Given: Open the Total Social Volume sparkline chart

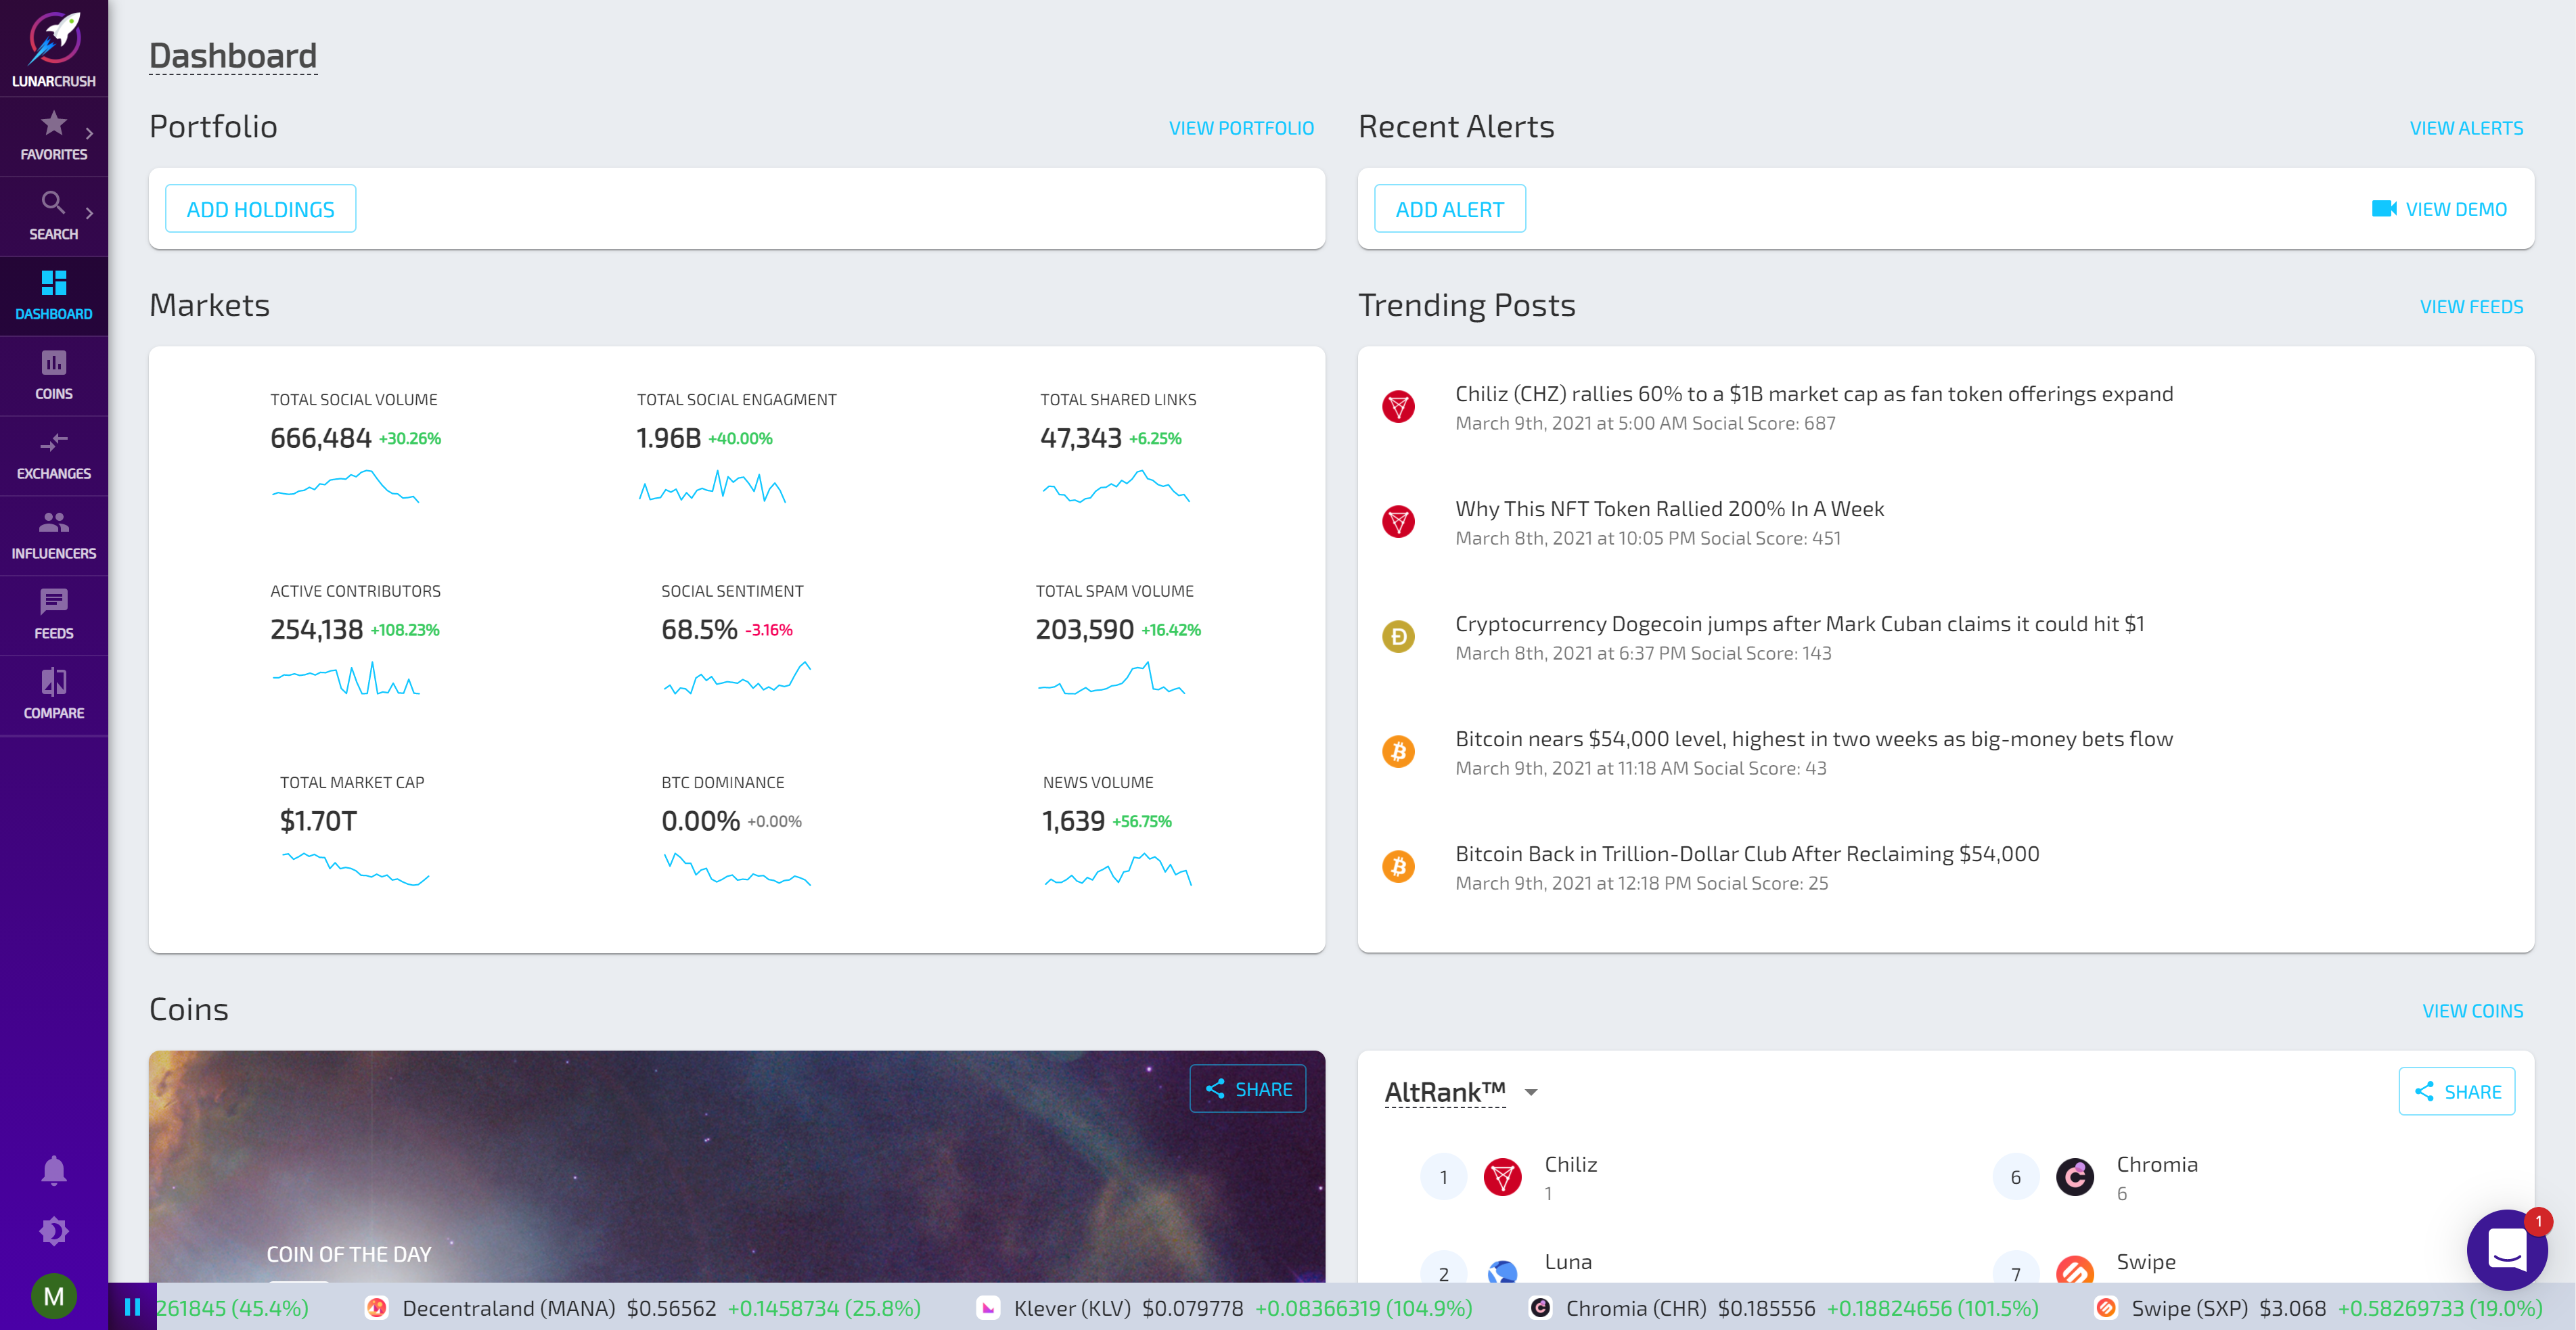Looking at the screenshot, I should (x=346, y=486).
